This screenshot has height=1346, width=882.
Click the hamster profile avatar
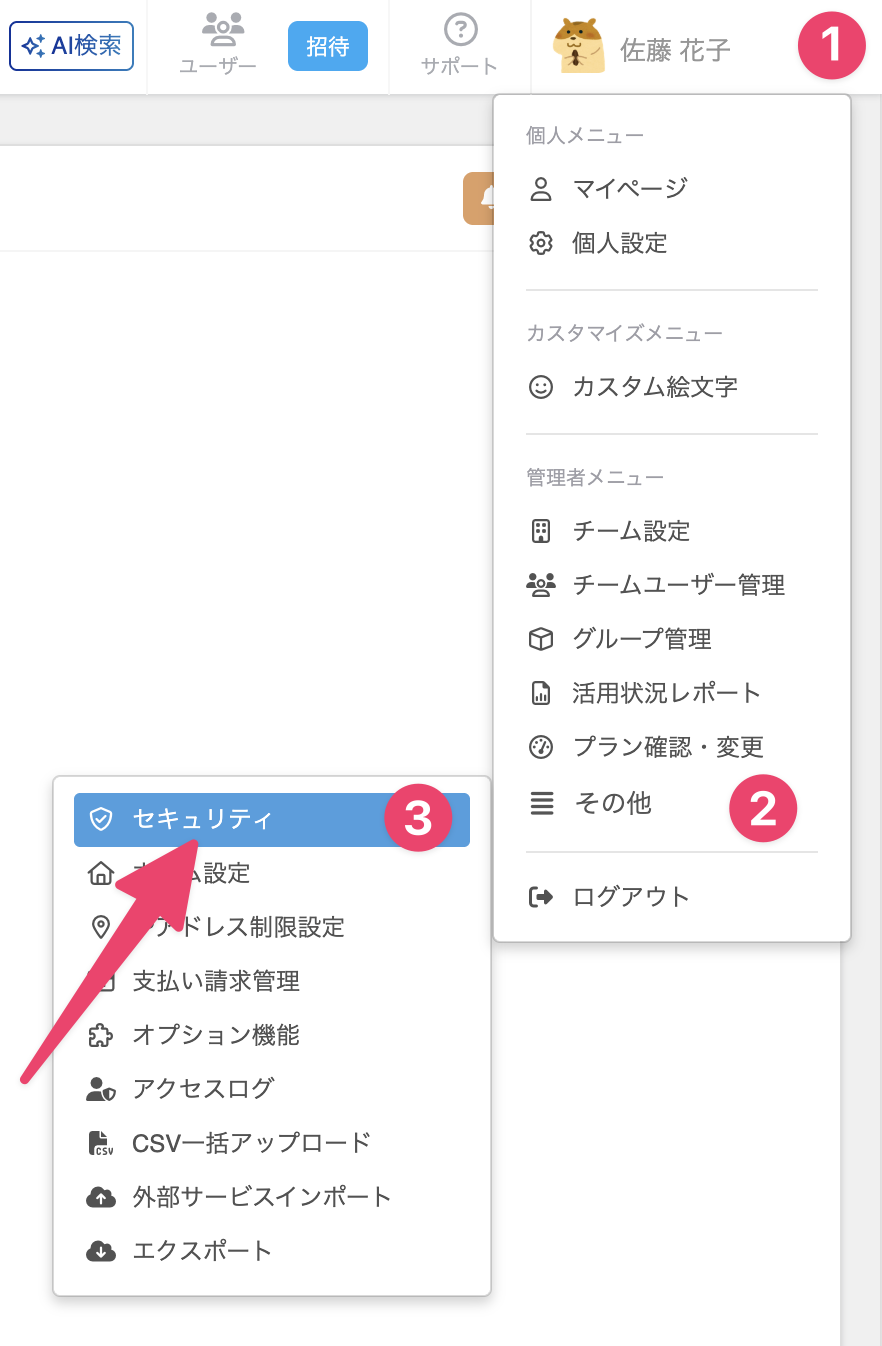[579, 46]
